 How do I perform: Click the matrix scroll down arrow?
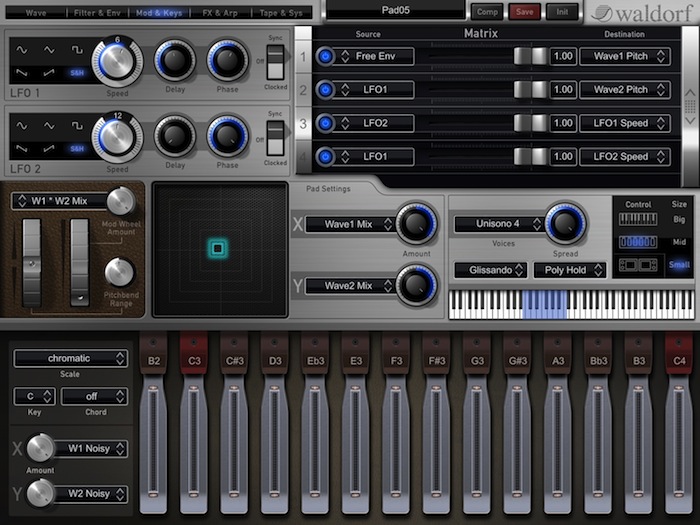688,119
